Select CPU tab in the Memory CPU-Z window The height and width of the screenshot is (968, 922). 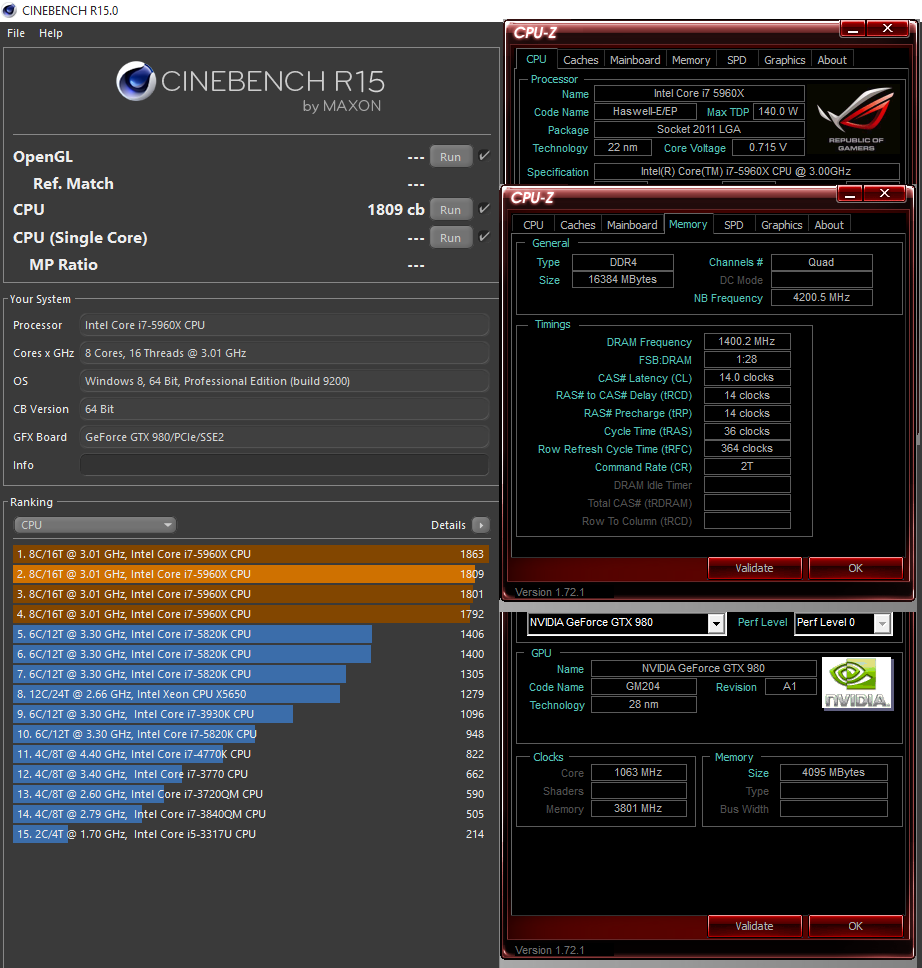533,225
